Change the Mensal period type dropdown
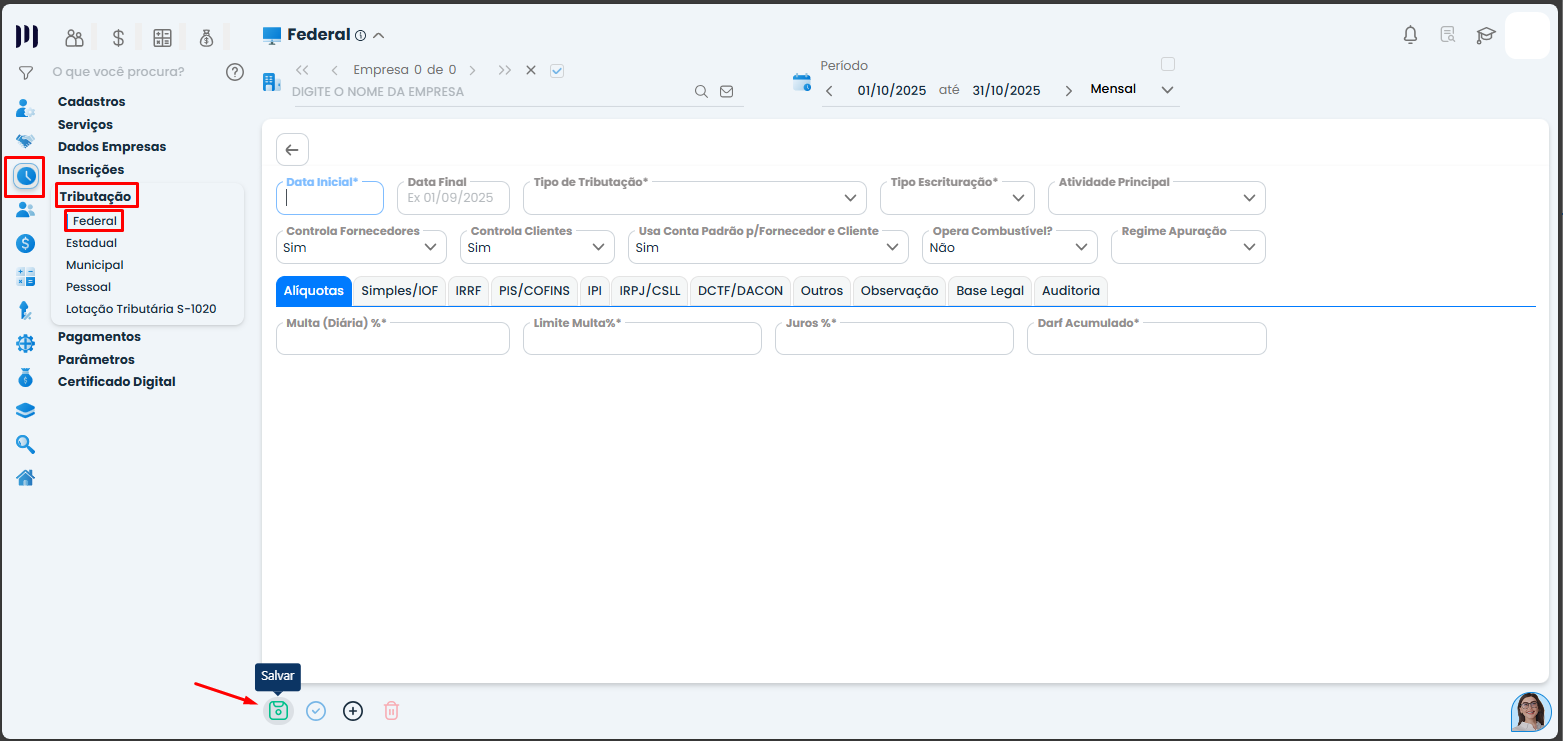Viewport: 1563px width, 741px height. click(1132, 90)
